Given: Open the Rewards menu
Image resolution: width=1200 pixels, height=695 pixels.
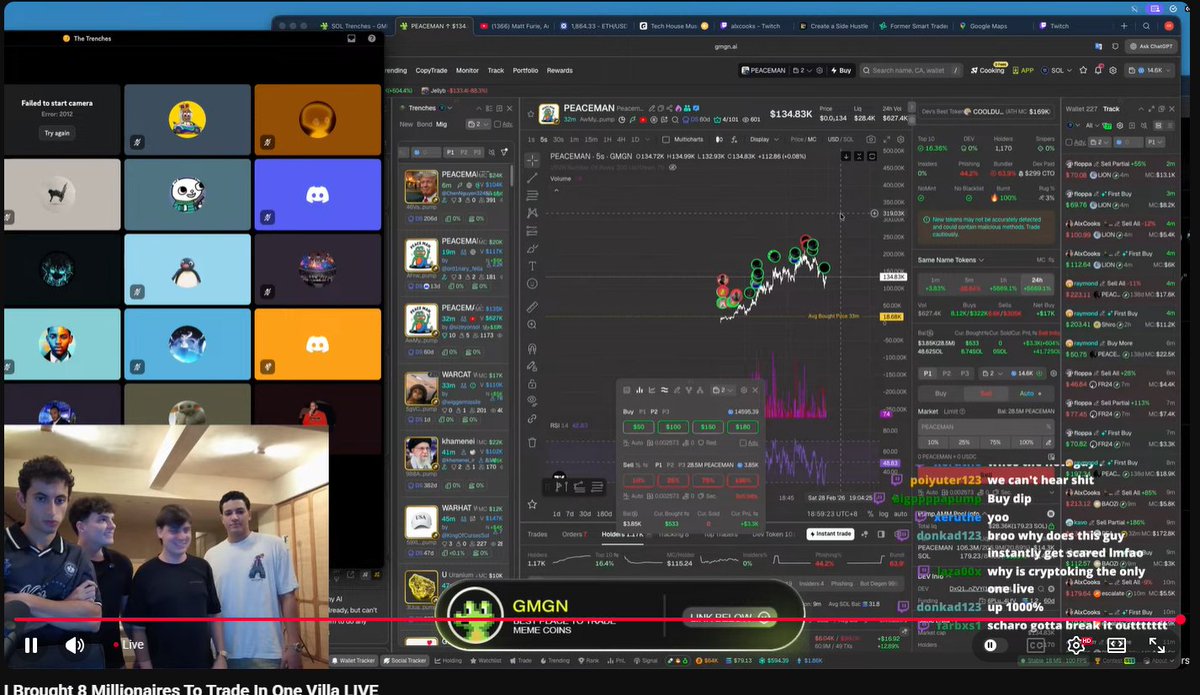Looking at the screenshot, I should tap(560, 70).
